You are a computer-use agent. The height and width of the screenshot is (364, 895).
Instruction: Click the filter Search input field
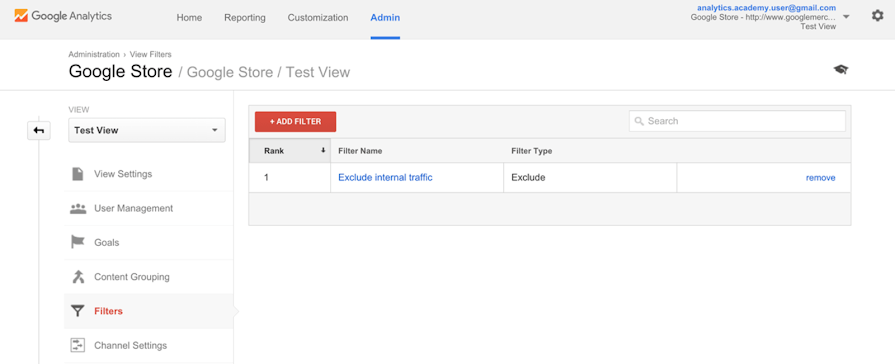coord(737,121)
